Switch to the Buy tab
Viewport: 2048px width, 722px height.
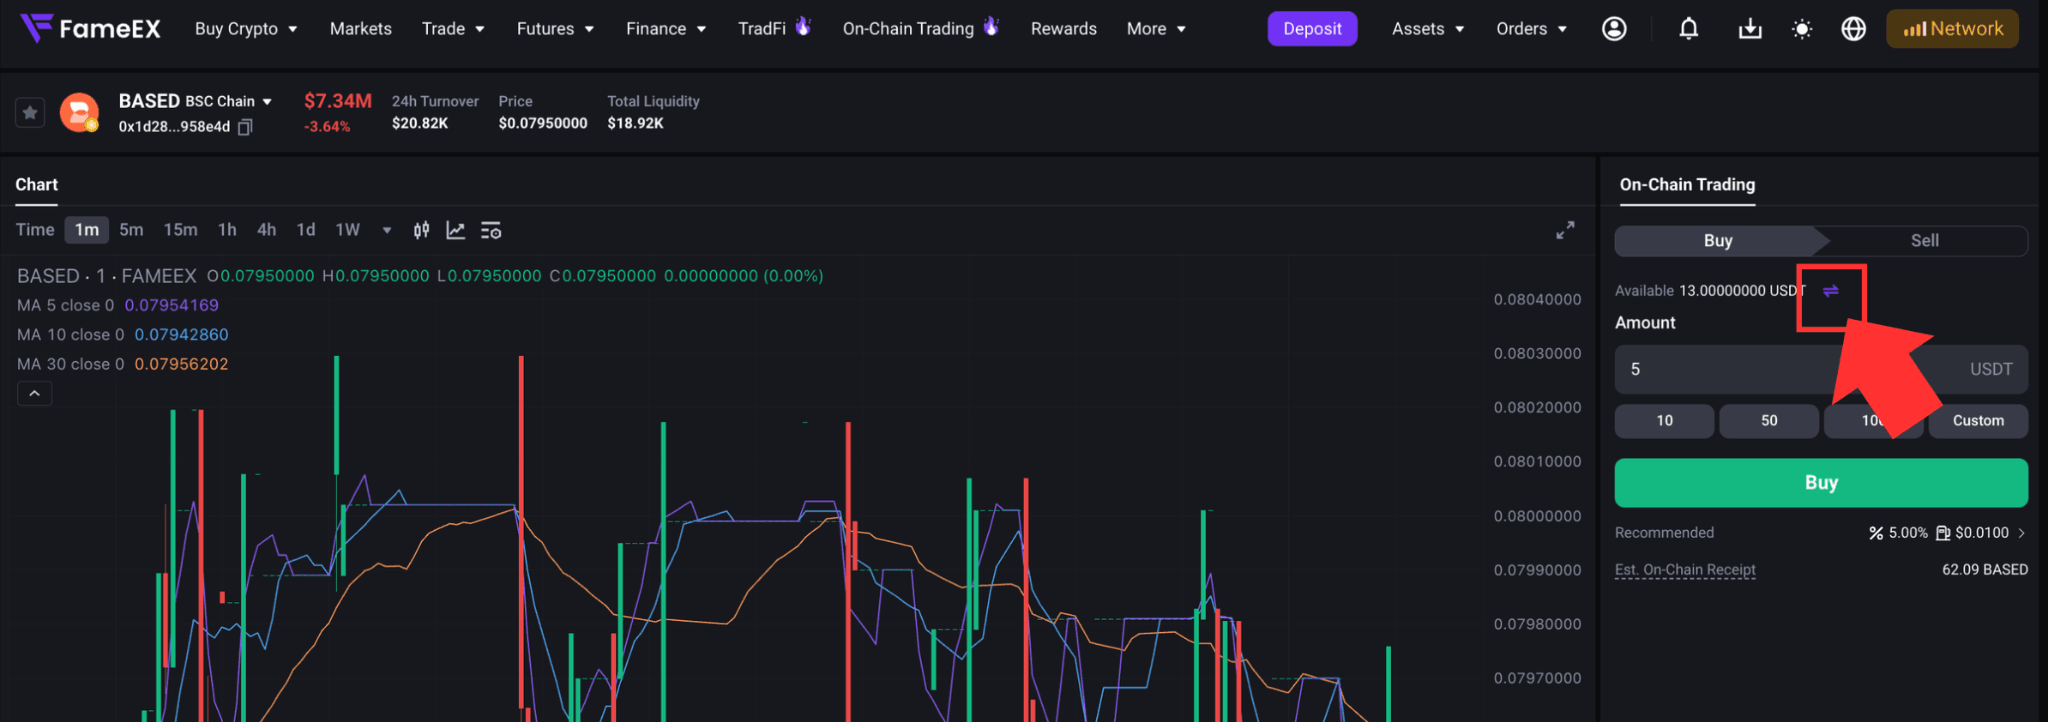[1718, 241]
